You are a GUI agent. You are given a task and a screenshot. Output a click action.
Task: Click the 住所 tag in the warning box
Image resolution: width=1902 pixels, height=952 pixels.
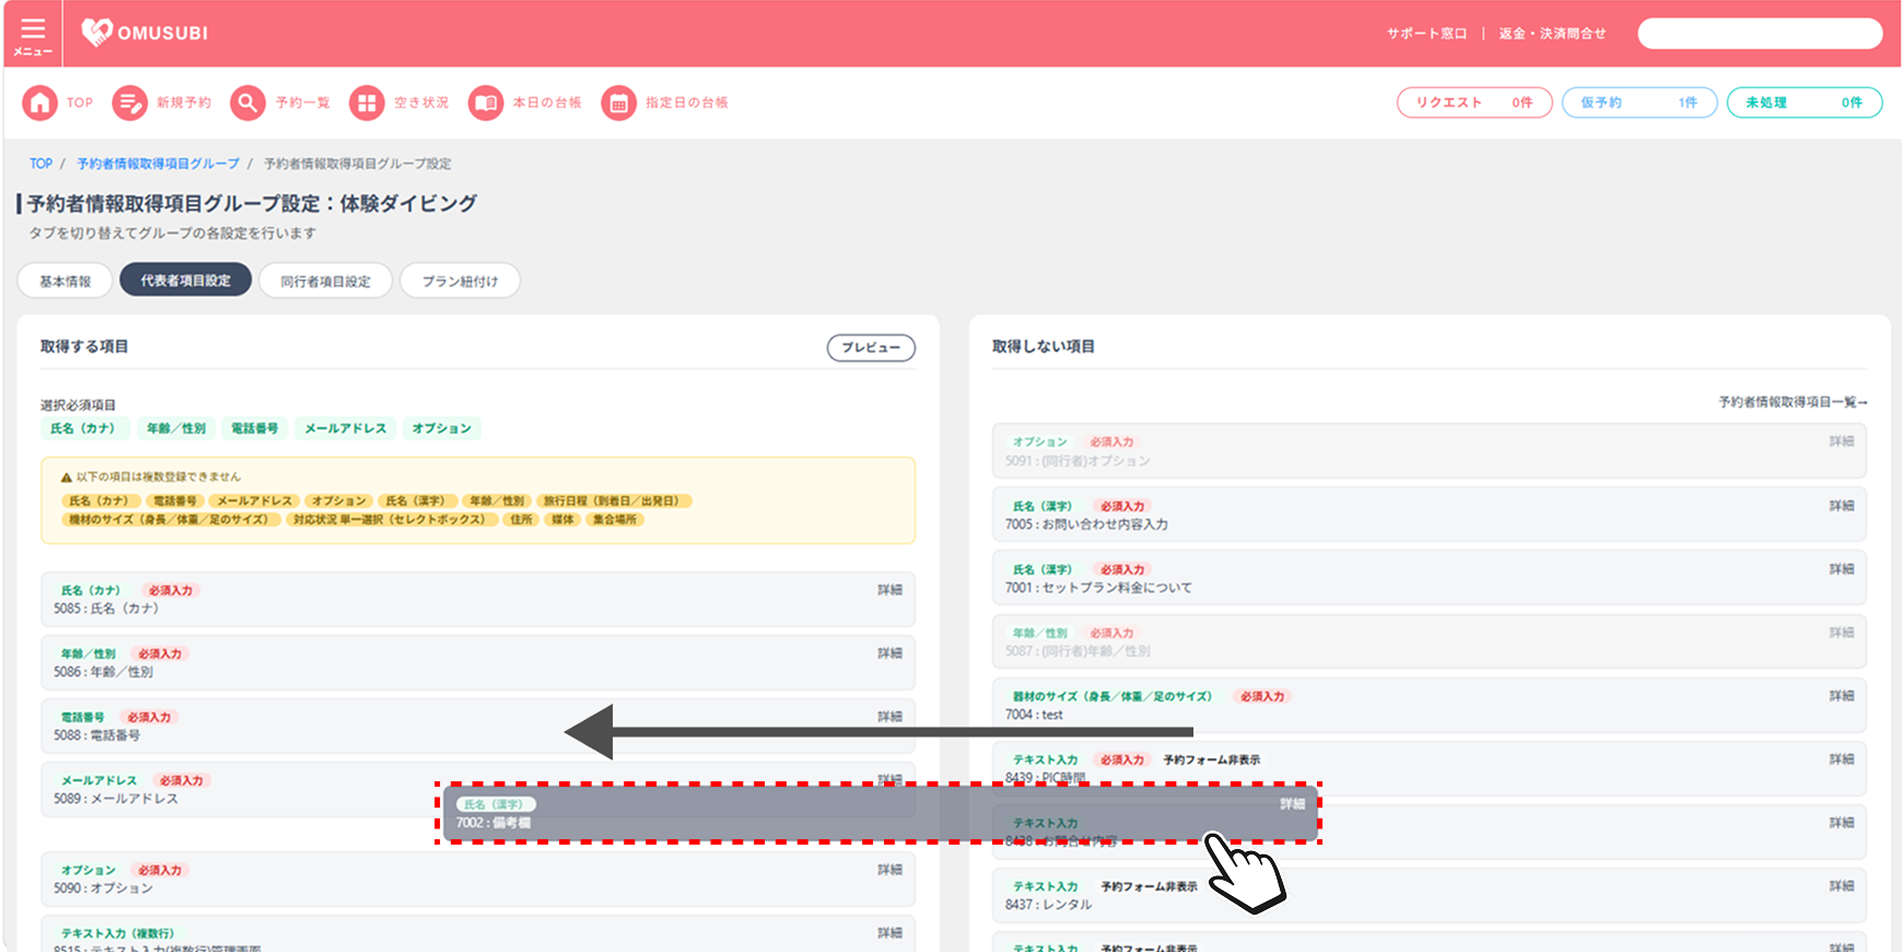(521, 520)
